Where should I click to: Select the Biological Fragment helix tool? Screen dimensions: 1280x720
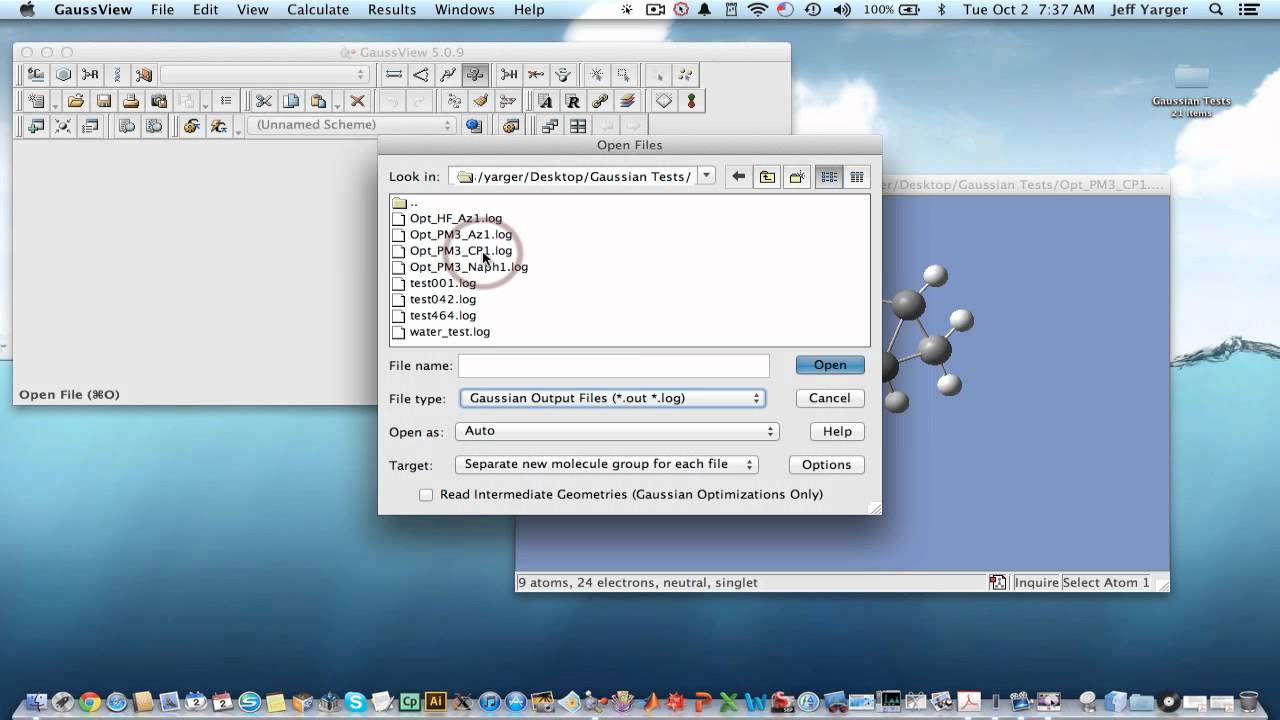(x=117, y=74)
